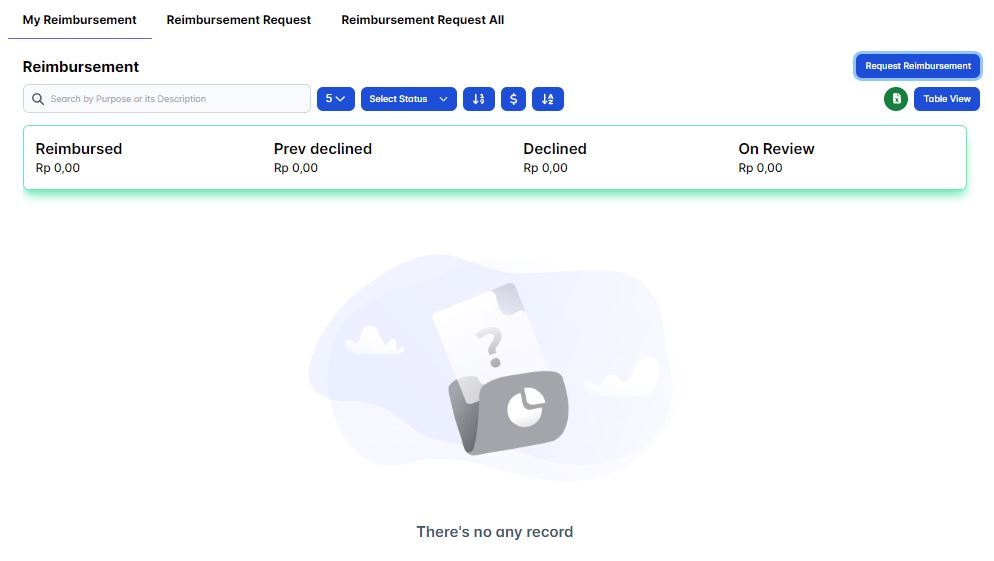Viewport: 994px width, 561px height.
Task: Click the "There's no any record" message
Action: click(495, 532)
